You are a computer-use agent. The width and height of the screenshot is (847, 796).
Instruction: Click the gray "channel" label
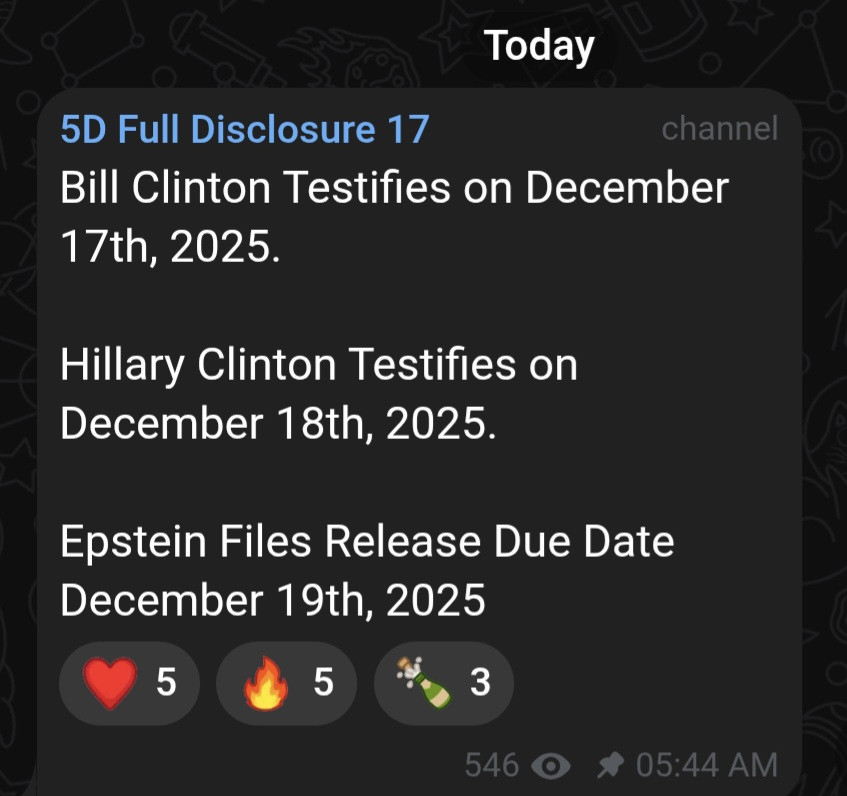click(719, 128)
